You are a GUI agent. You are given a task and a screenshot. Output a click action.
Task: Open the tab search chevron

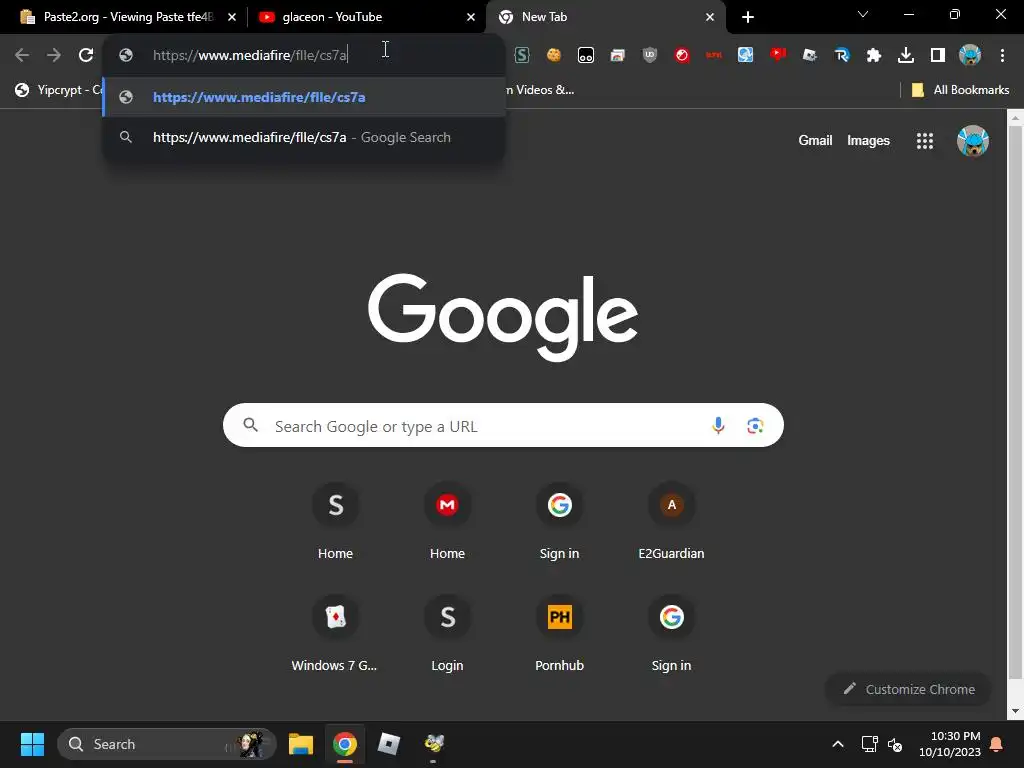pos(863,14)
